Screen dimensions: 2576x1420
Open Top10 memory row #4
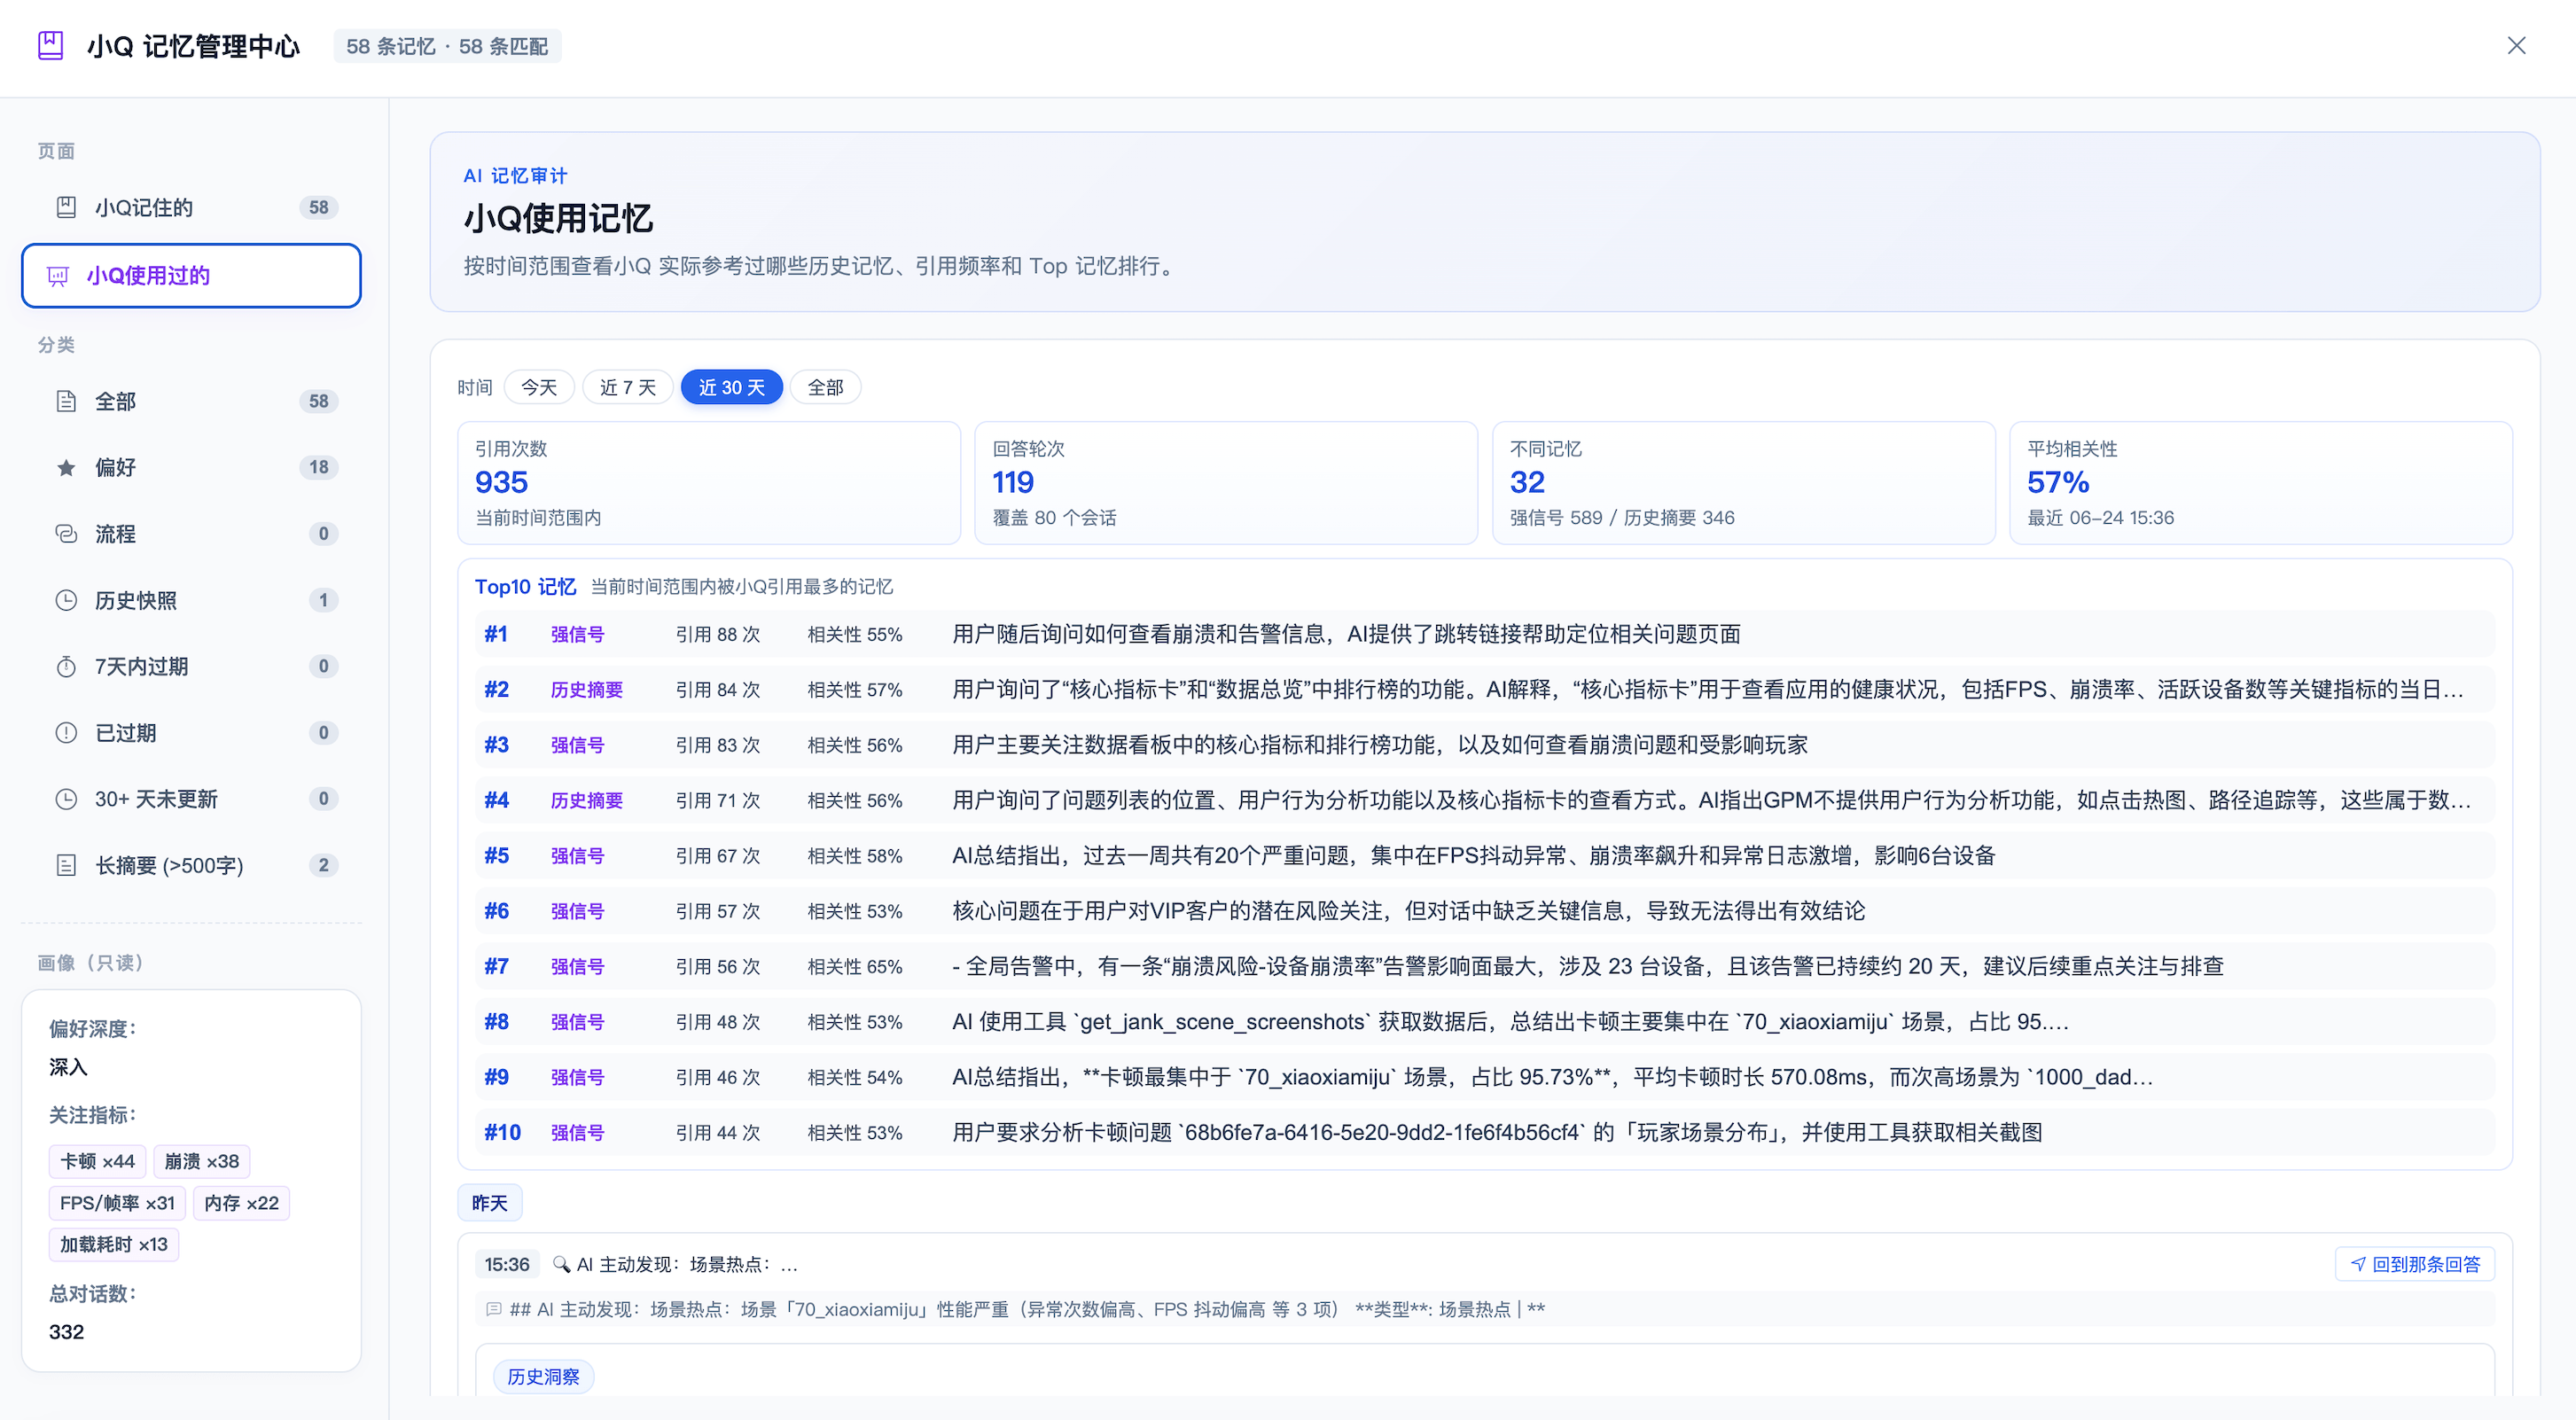click(1484, 800)
